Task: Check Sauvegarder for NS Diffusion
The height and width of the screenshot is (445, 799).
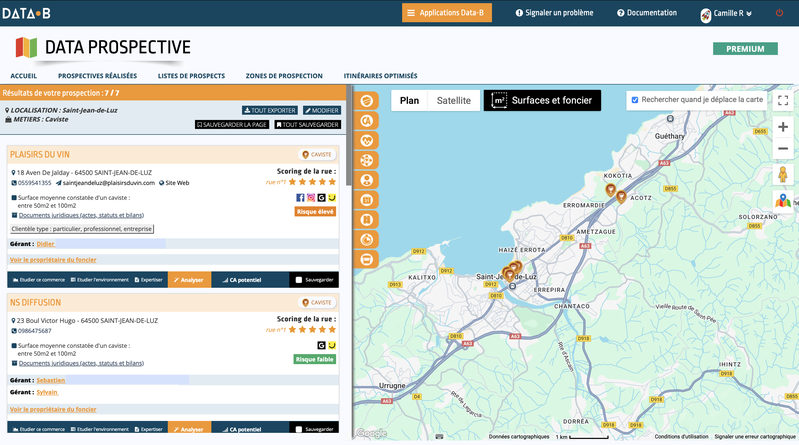Action: coord(299,429)
